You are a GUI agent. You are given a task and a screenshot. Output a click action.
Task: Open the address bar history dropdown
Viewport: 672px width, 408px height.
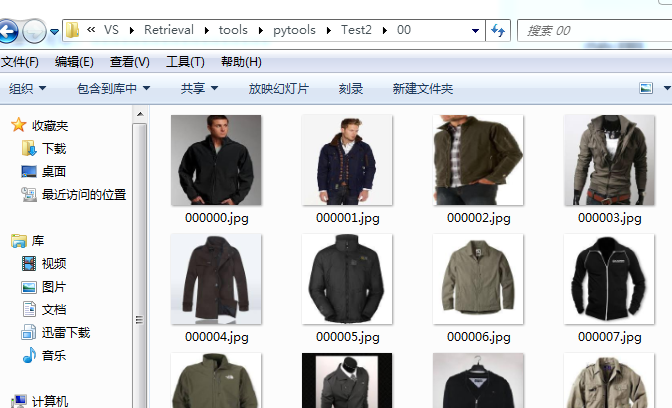[x=475, y=31]
